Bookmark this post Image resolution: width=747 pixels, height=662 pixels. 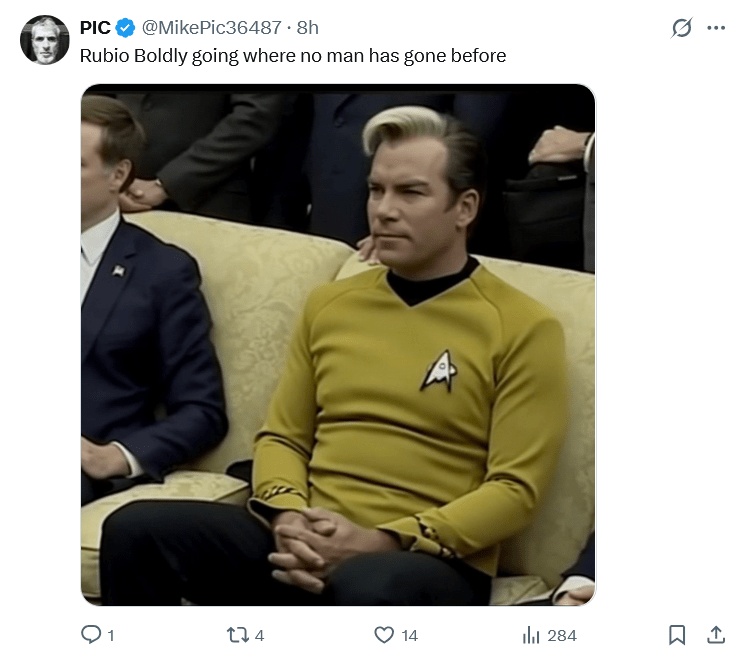coord(677,635)
